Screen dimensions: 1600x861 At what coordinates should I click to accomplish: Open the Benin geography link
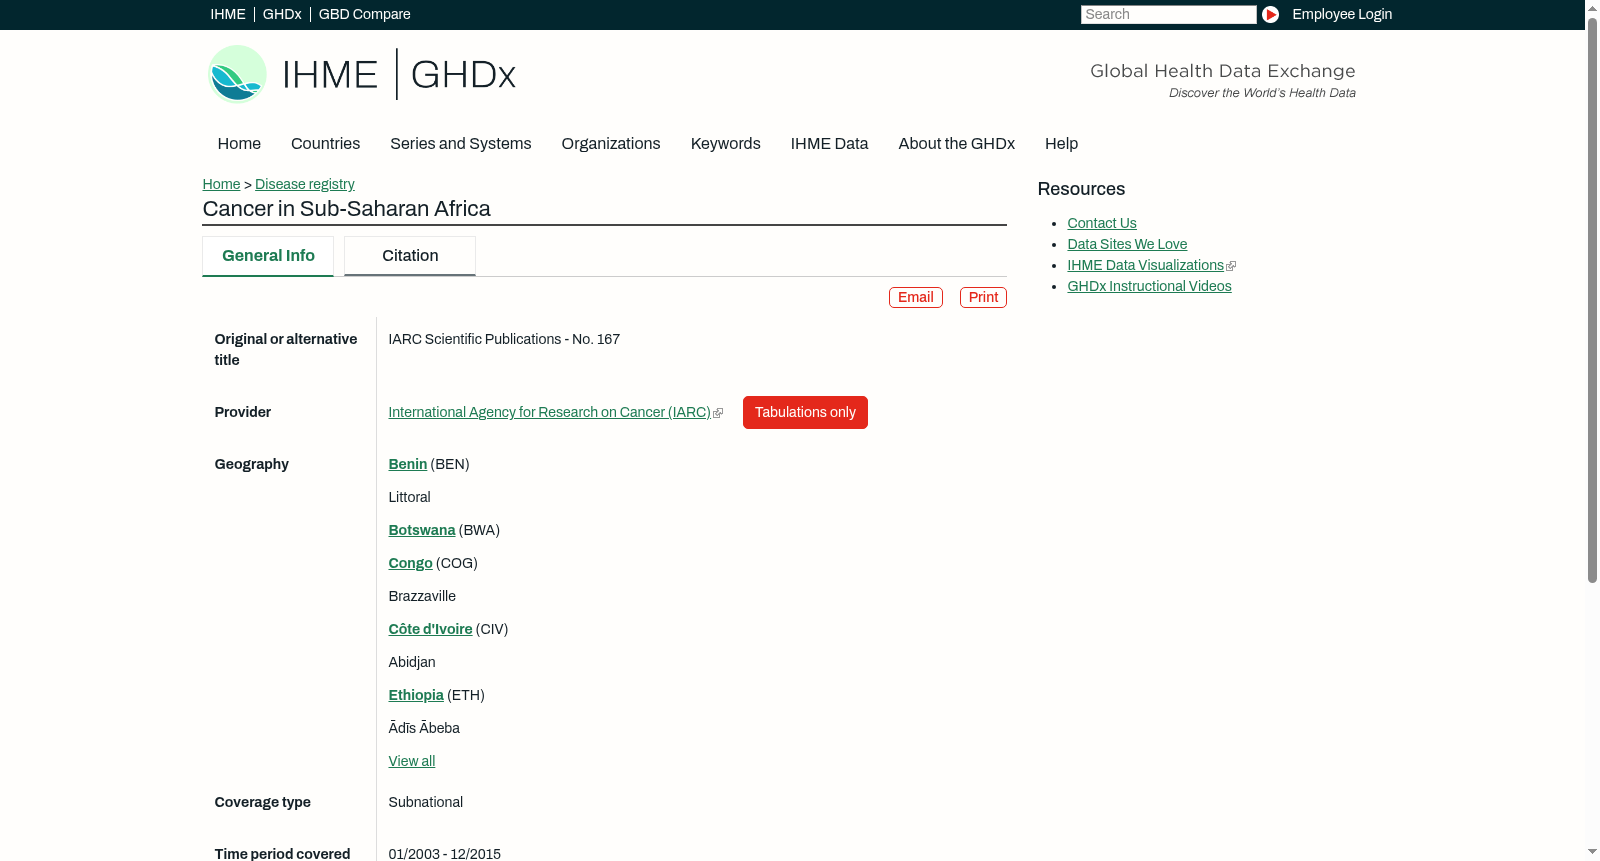point(408,464)
